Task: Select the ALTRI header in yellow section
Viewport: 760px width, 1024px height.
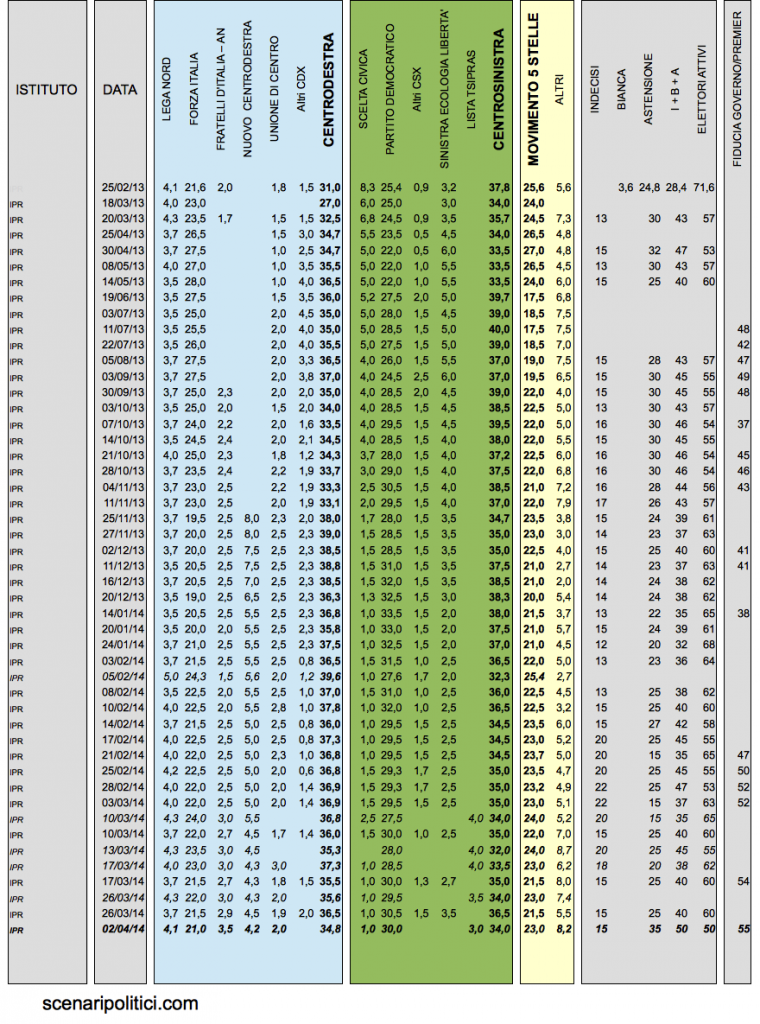Action: [x=559, y=89]
